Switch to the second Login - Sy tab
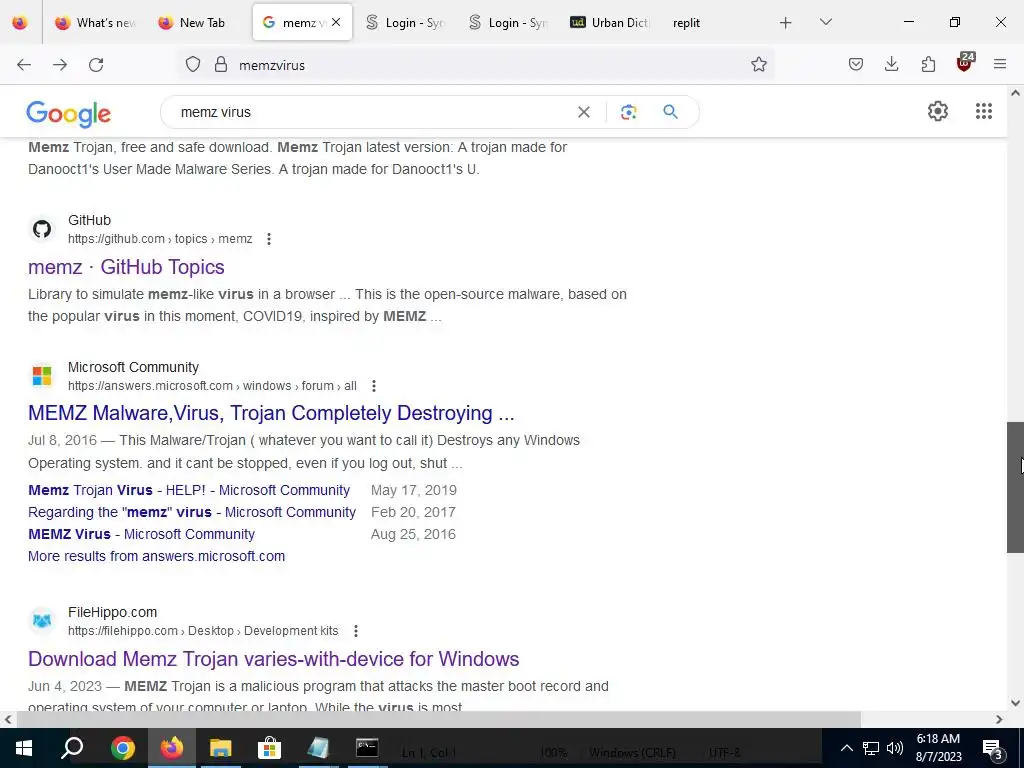 pyautogui.click(x=508, y=23)
